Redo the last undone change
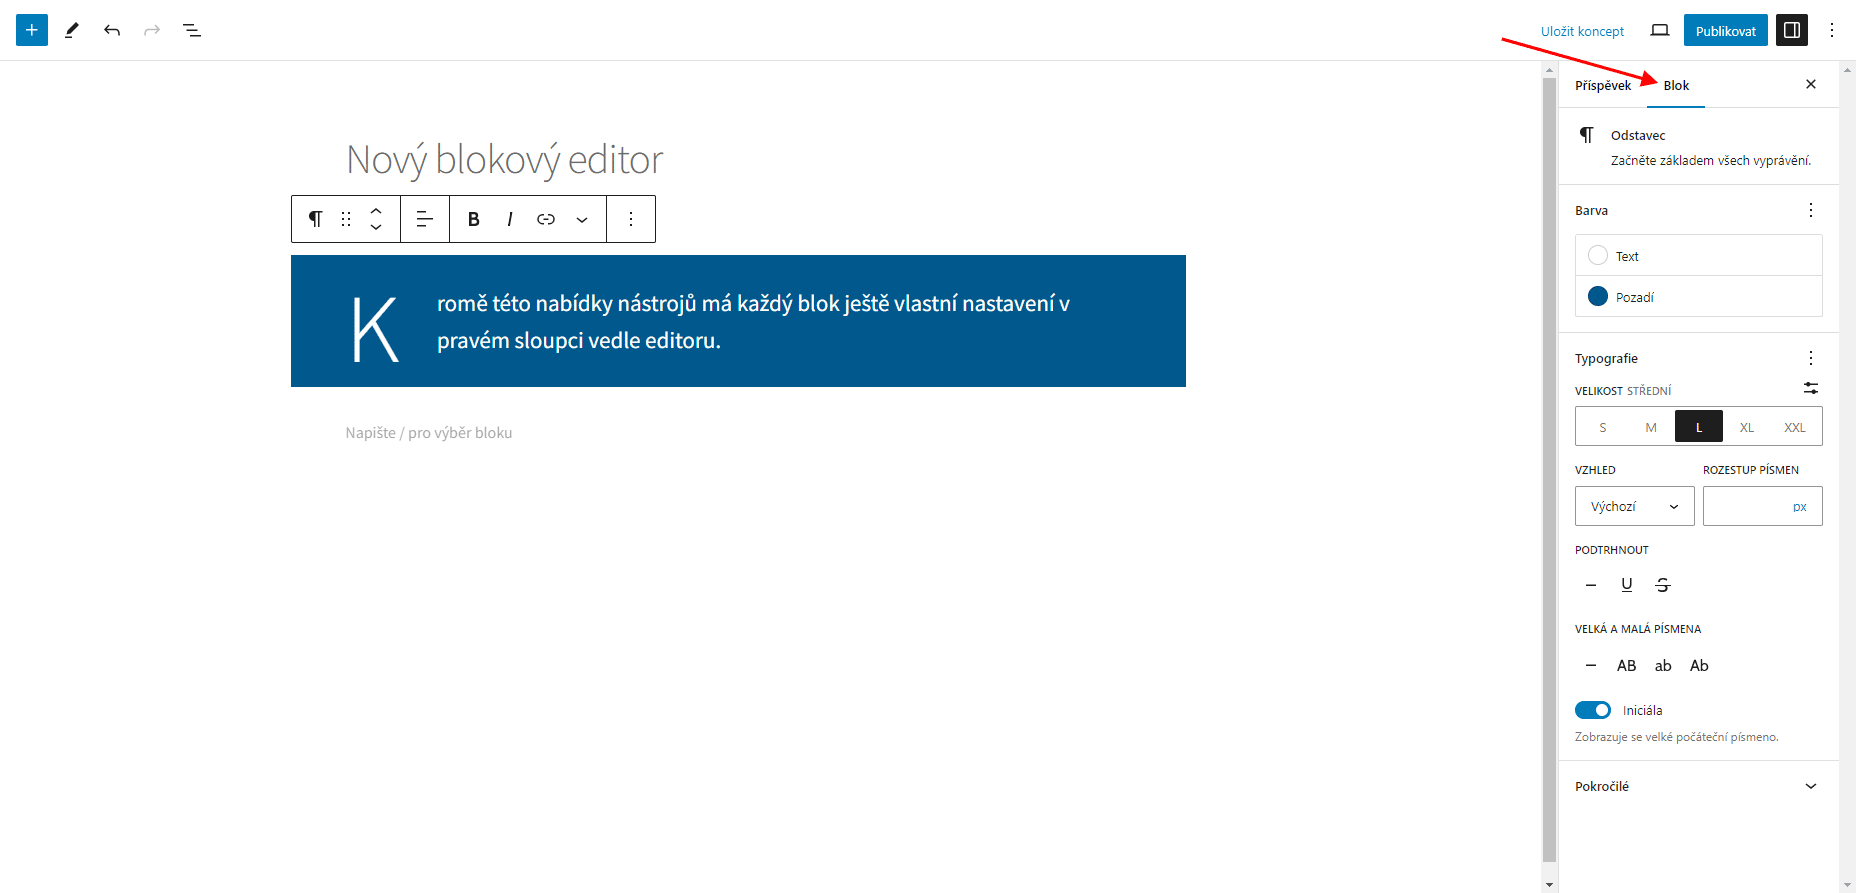This screenshot has height=893, width=1856. [x=152, y=30]
